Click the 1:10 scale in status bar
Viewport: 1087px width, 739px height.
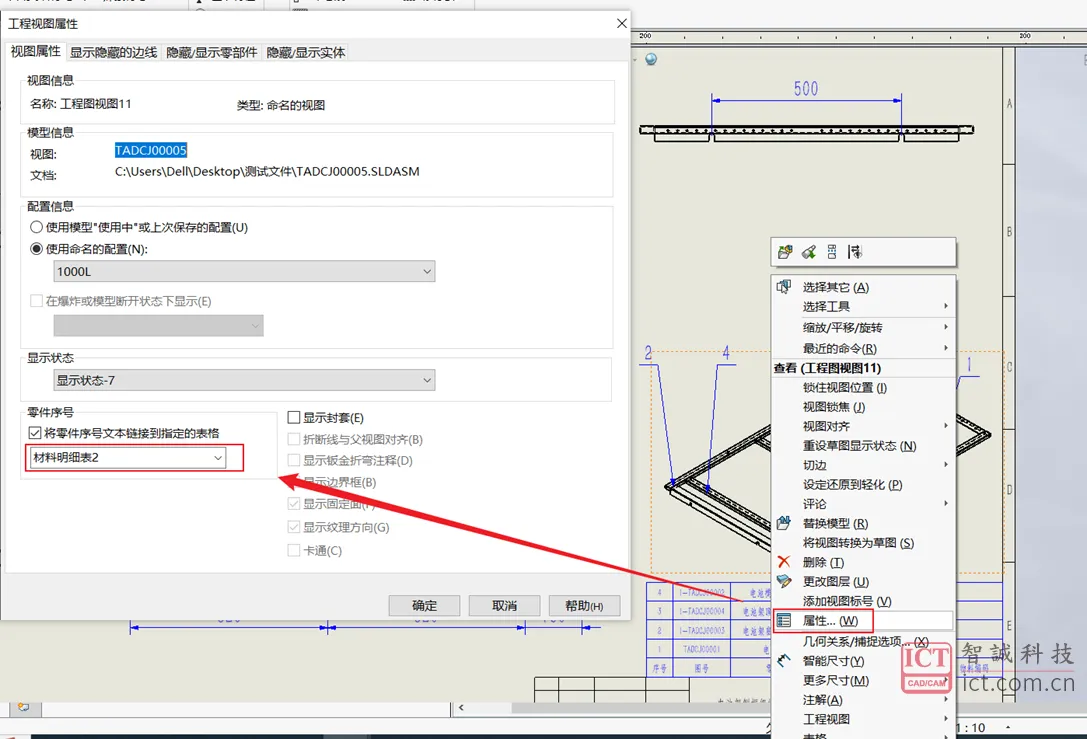971,728
